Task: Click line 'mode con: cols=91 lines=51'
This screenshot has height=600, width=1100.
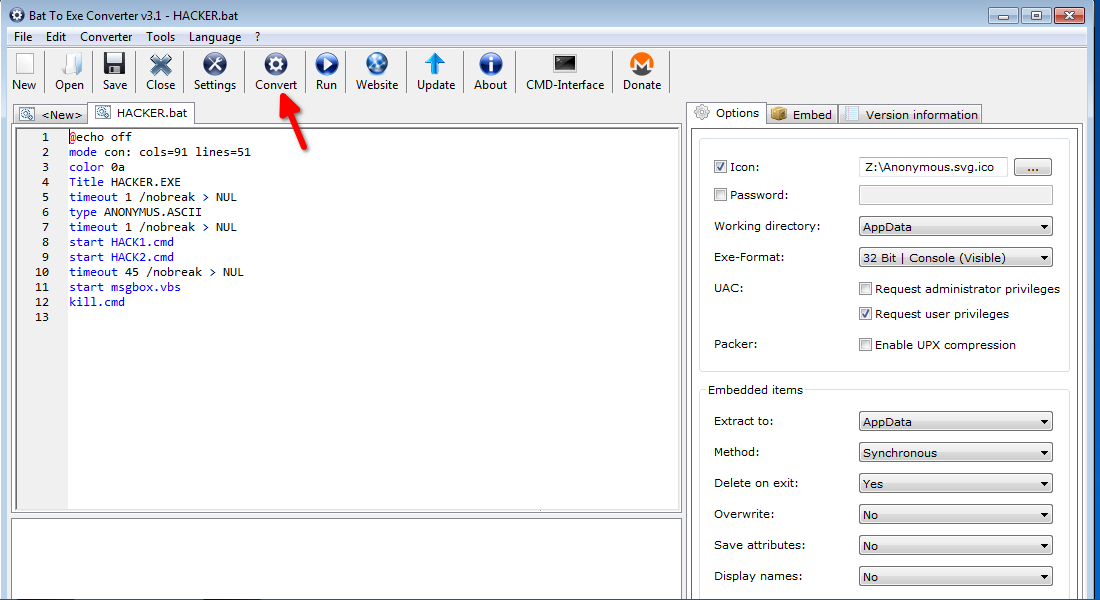Action: 159,152
